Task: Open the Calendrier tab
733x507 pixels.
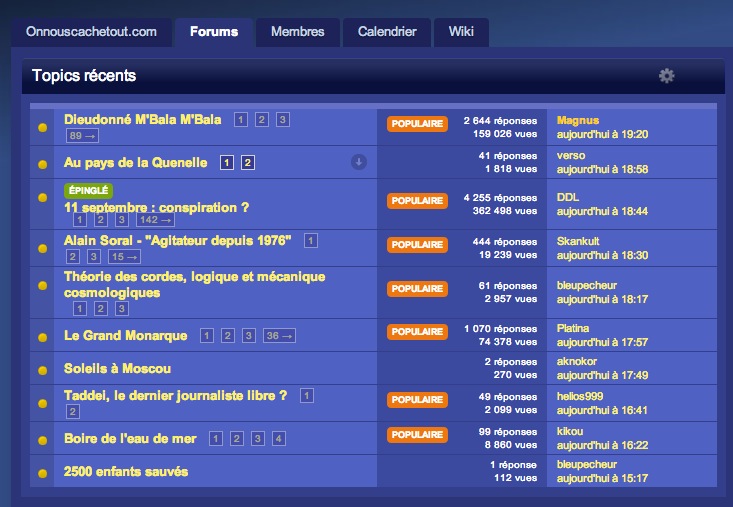Action: (387, 32)
